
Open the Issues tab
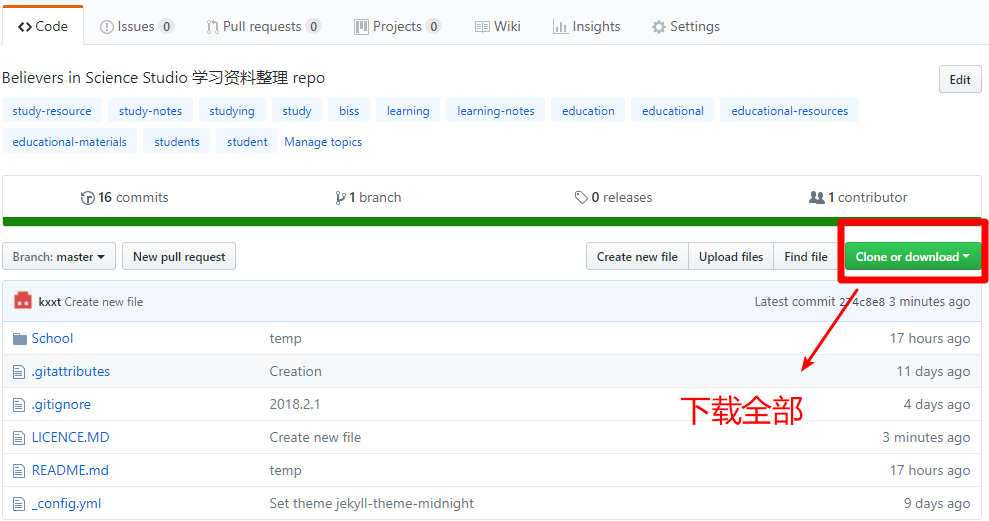click(x=137, y=26)
